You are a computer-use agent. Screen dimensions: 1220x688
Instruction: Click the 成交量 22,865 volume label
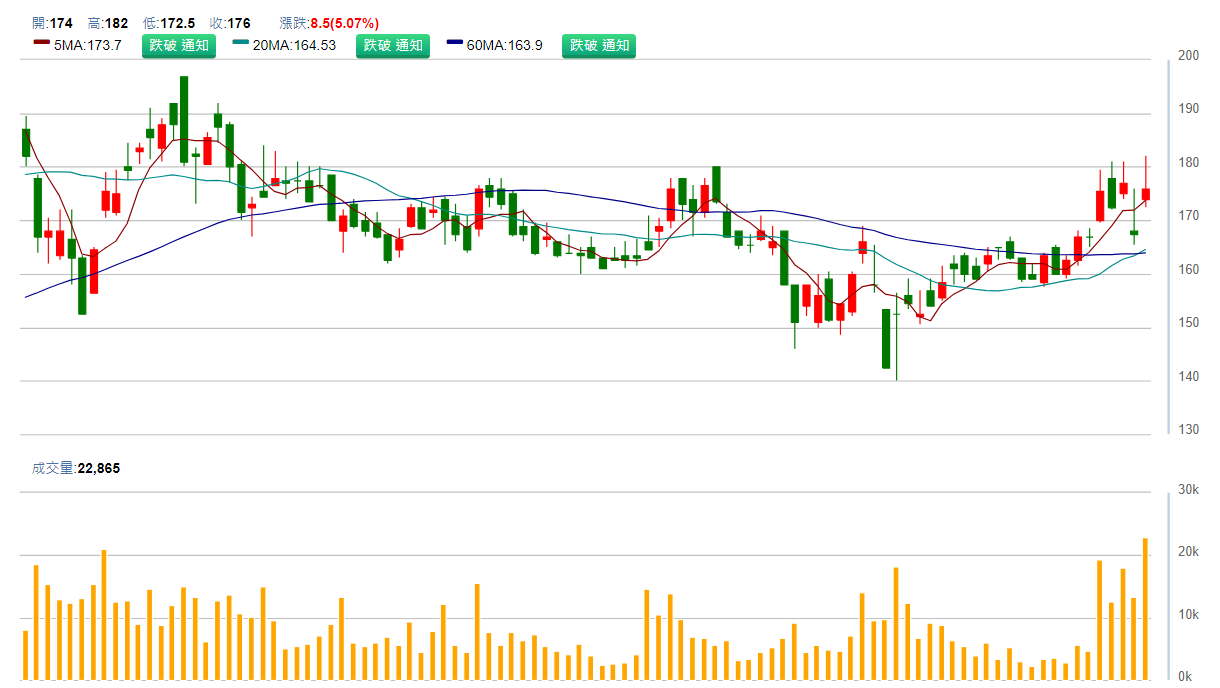pos(76,468)
